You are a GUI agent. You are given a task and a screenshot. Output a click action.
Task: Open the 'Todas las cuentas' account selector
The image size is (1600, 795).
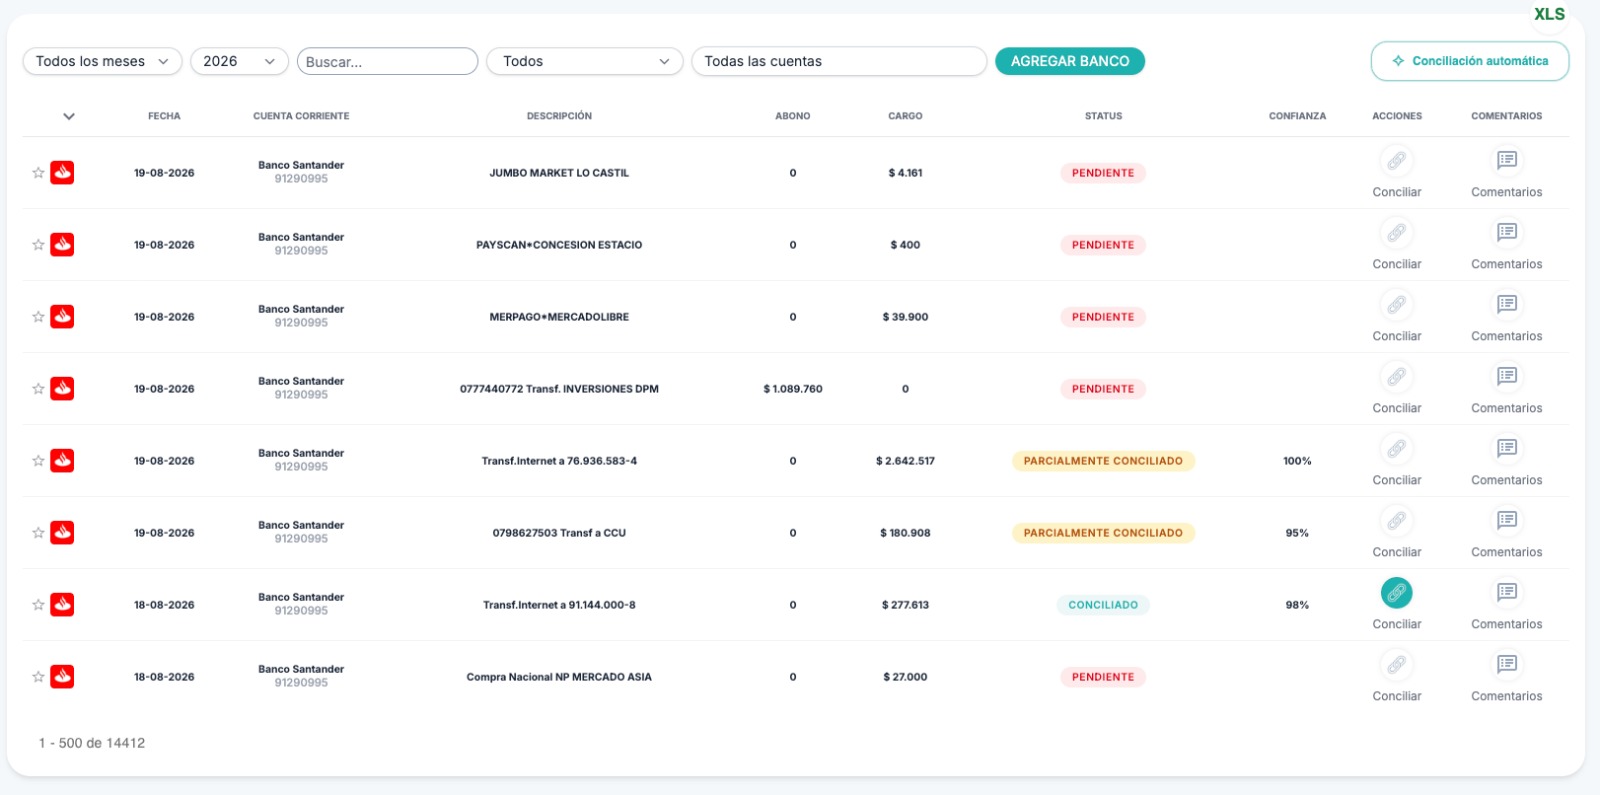click(x=839, y=61)
